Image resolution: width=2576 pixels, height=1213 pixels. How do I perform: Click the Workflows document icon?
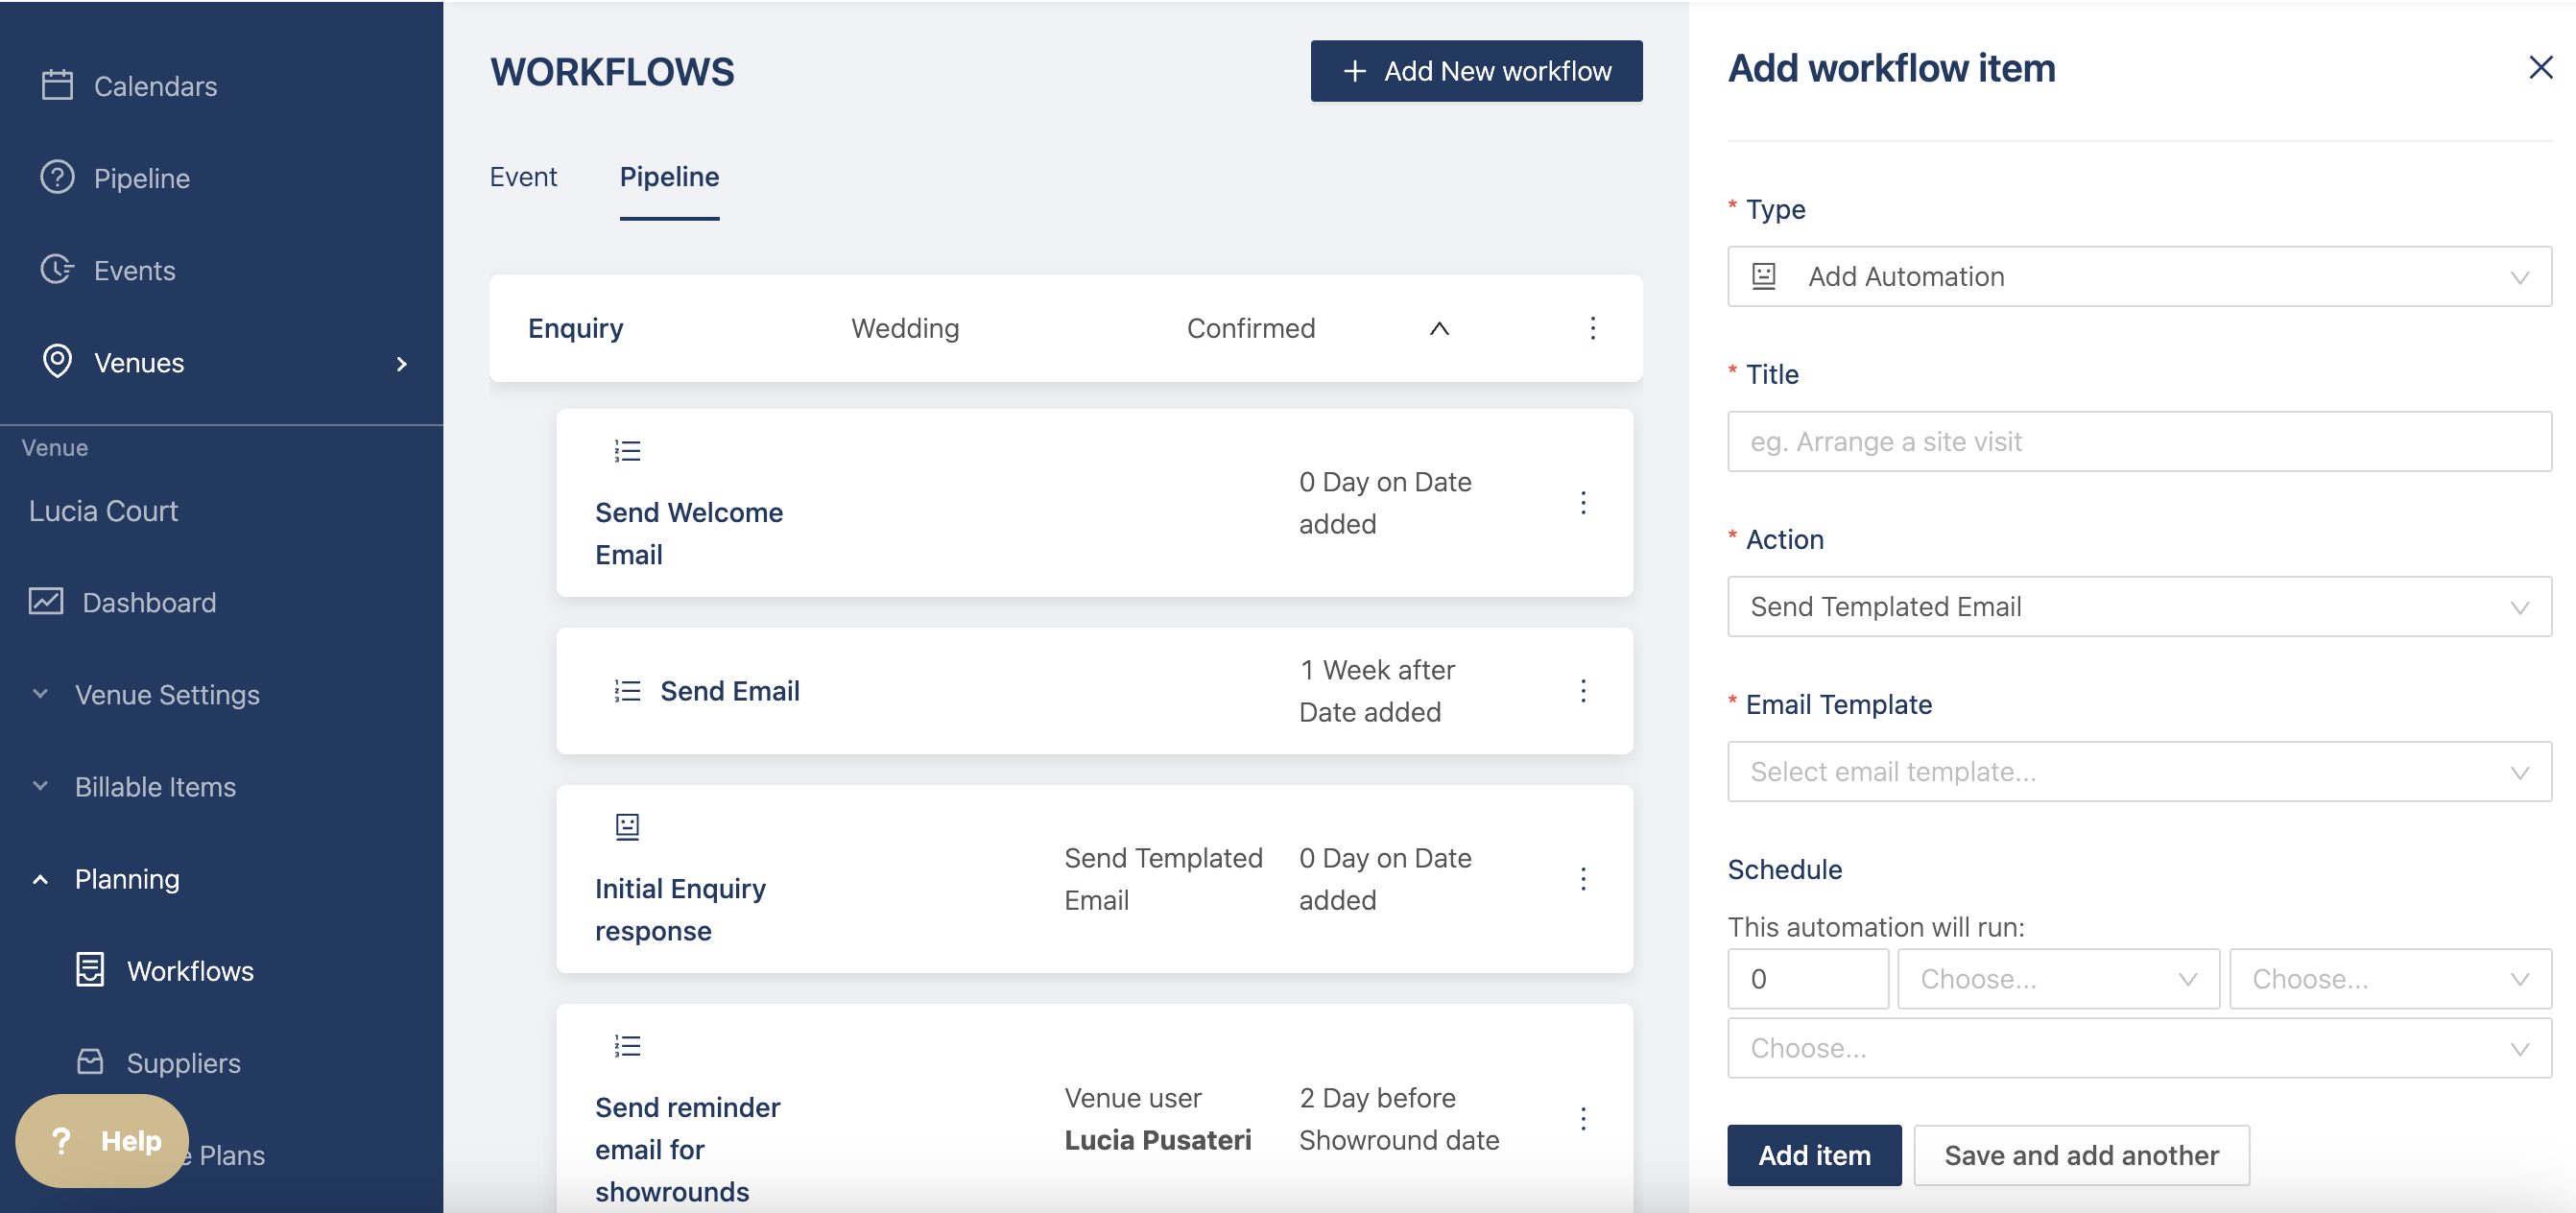(90, 970)
